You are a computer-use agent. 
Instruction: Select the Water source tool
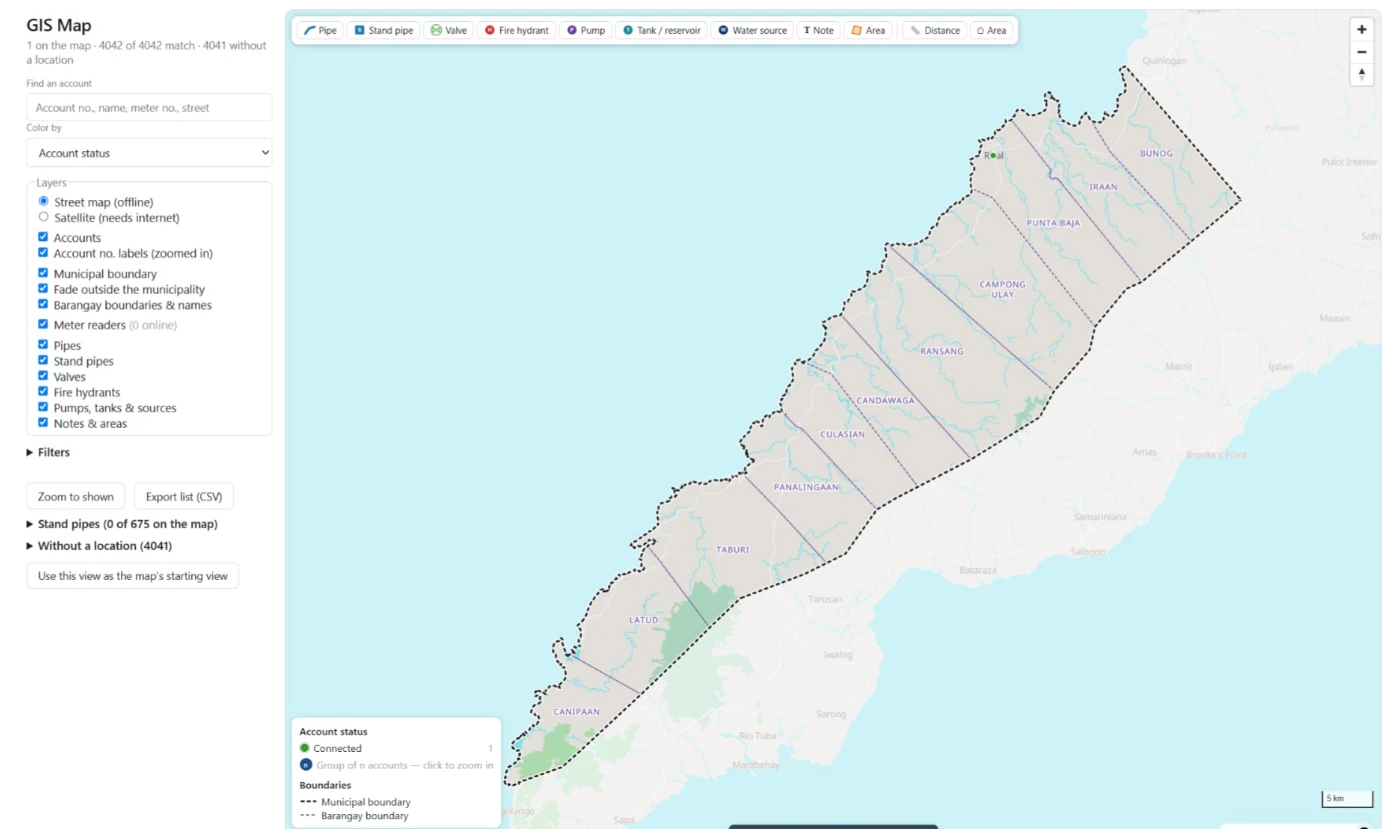point(752,31)
